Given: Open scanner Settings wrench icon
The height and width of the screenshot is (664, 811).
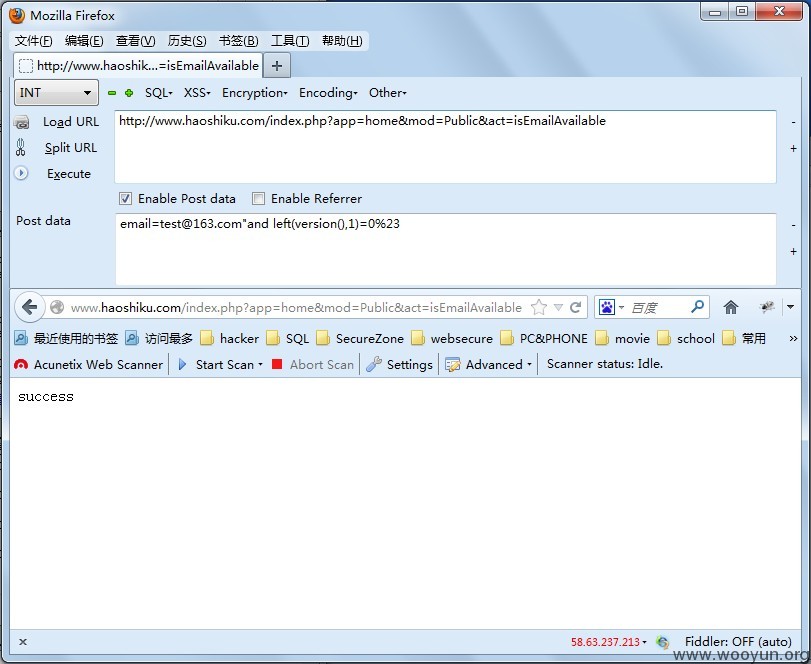Looking at the screenshot, I should point(373,364).
